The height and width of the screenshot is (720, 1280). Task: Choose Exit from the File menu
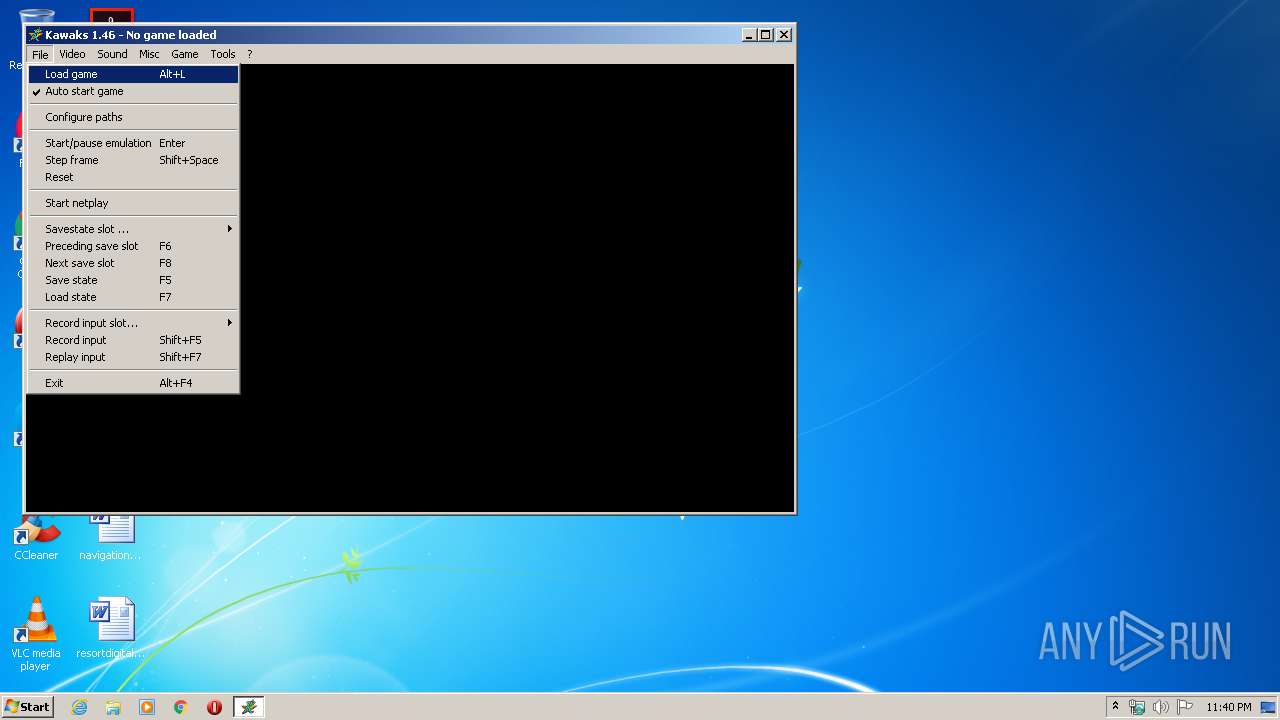[x=133, y=383]
